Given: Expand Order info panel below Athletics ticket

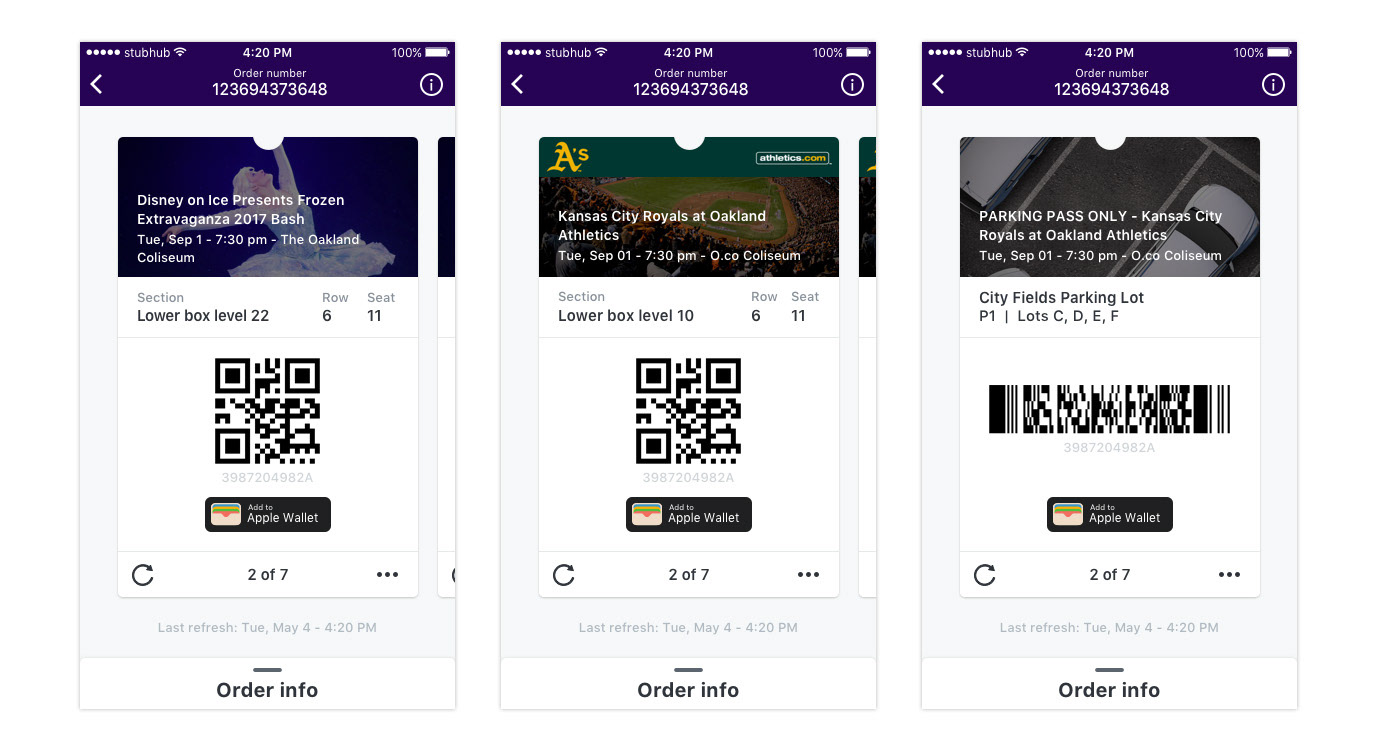Looking at the screenshot, I should (x=689, y=684).
